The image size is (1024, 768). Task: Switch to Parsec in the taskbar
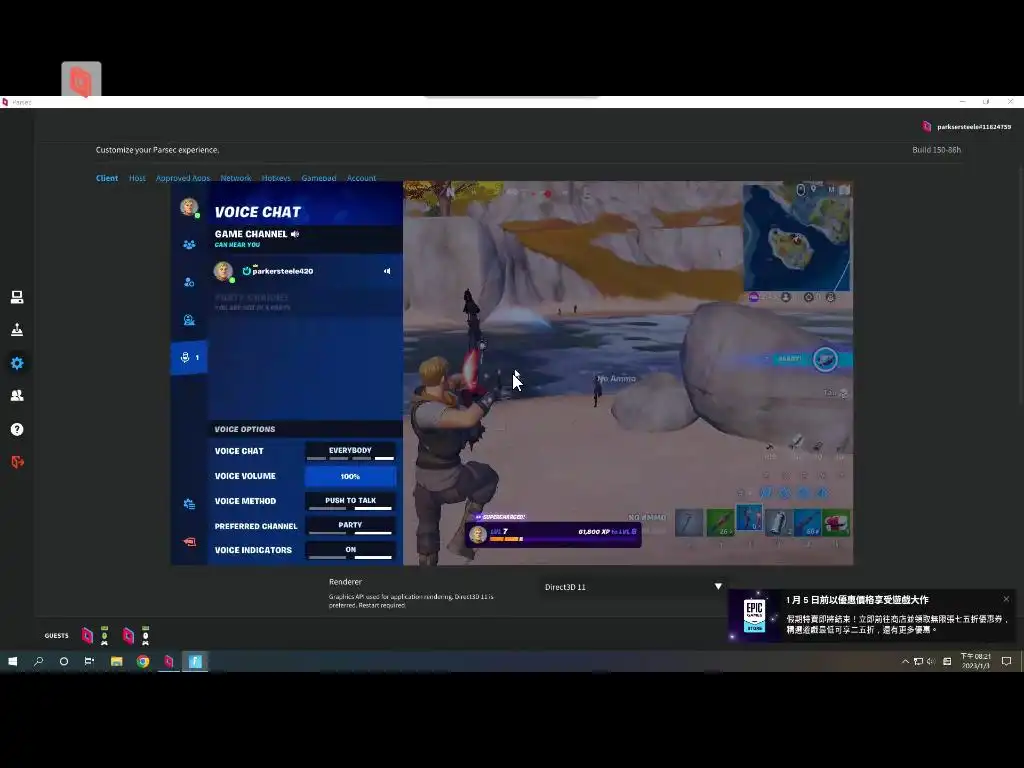pyautogui.click(x=168, y=662)
